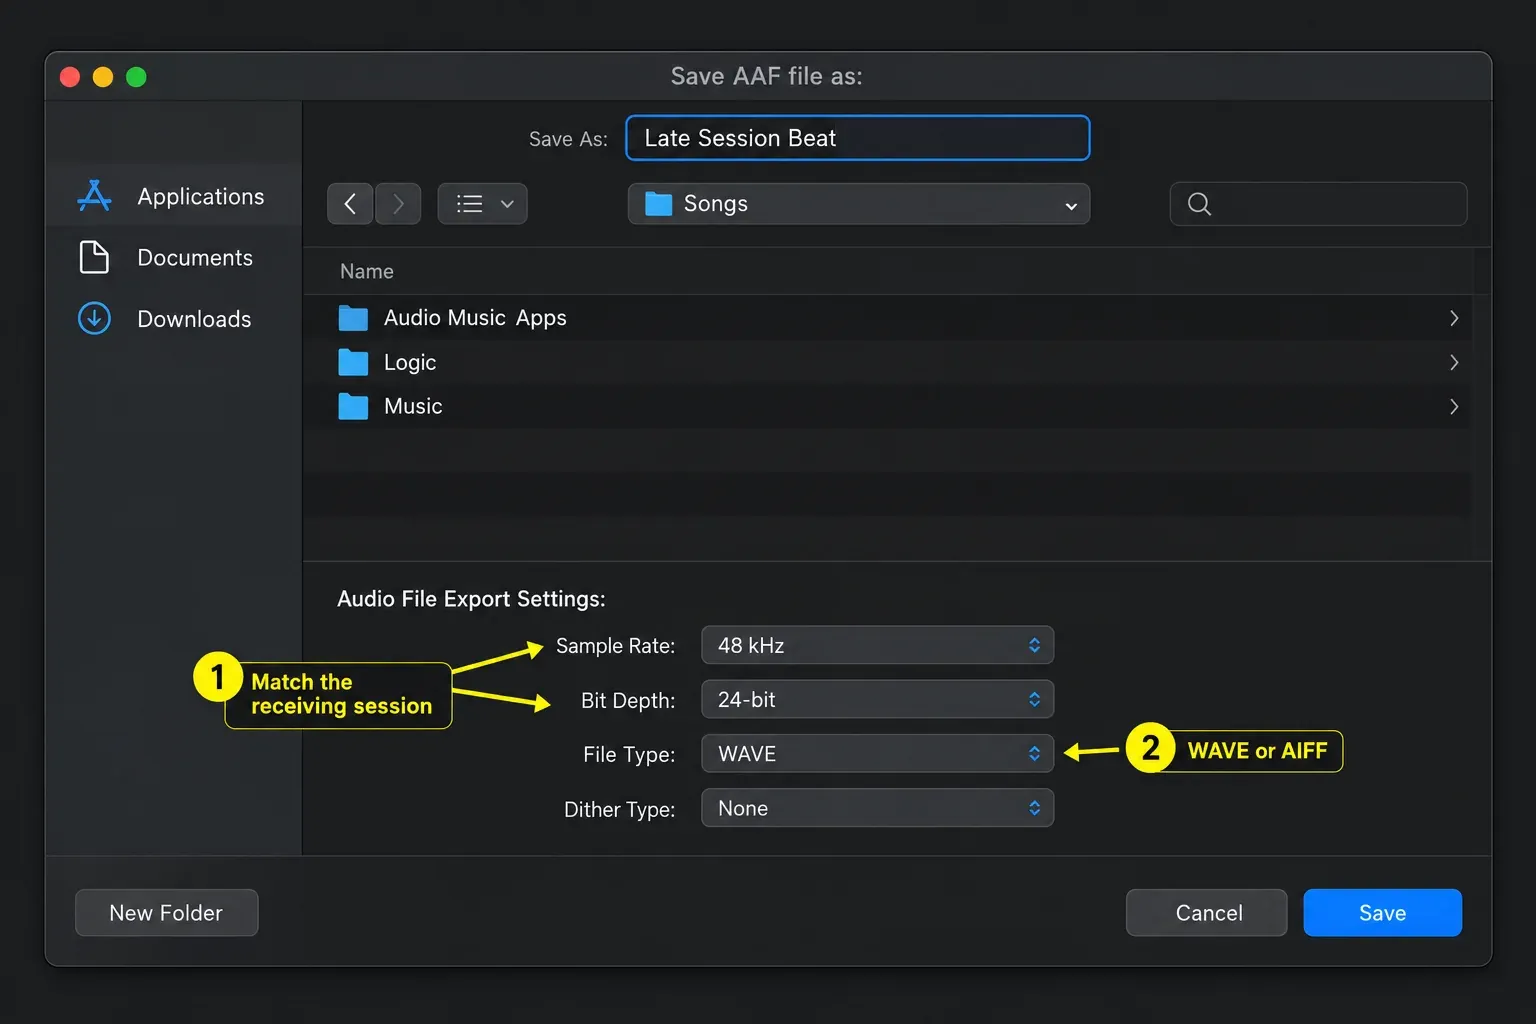
Task: Select the Audio Music Apps folder icon
Action: pos(353,318)
